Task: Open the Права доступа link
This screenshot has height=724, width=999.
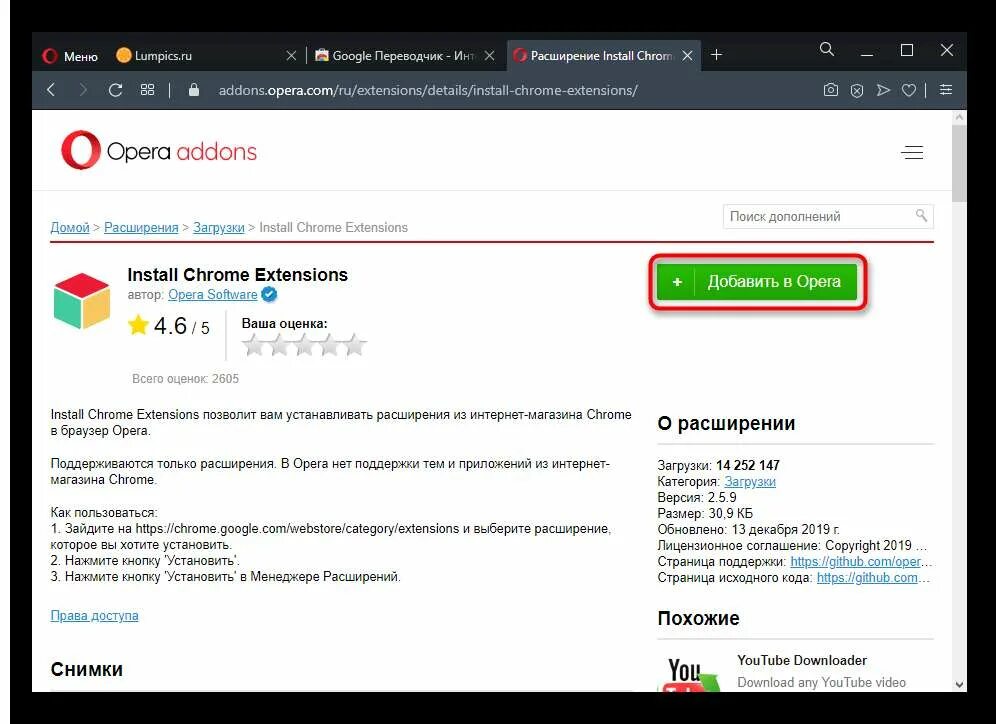Action: 94,616
